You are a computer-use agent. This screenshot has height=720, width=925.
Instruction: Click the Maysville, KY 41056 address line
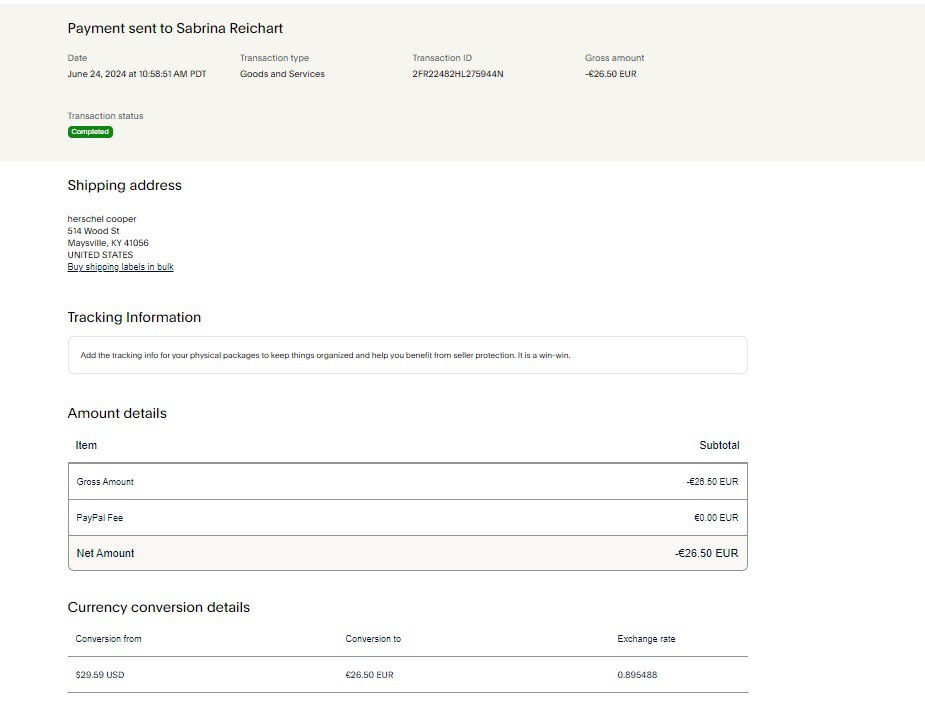click(x=108, y=243)
